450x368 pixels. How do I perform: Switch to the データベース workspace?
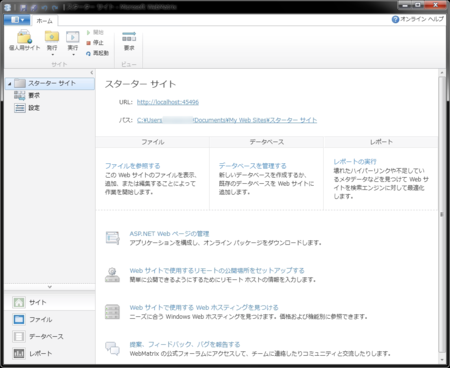(50, 336)
